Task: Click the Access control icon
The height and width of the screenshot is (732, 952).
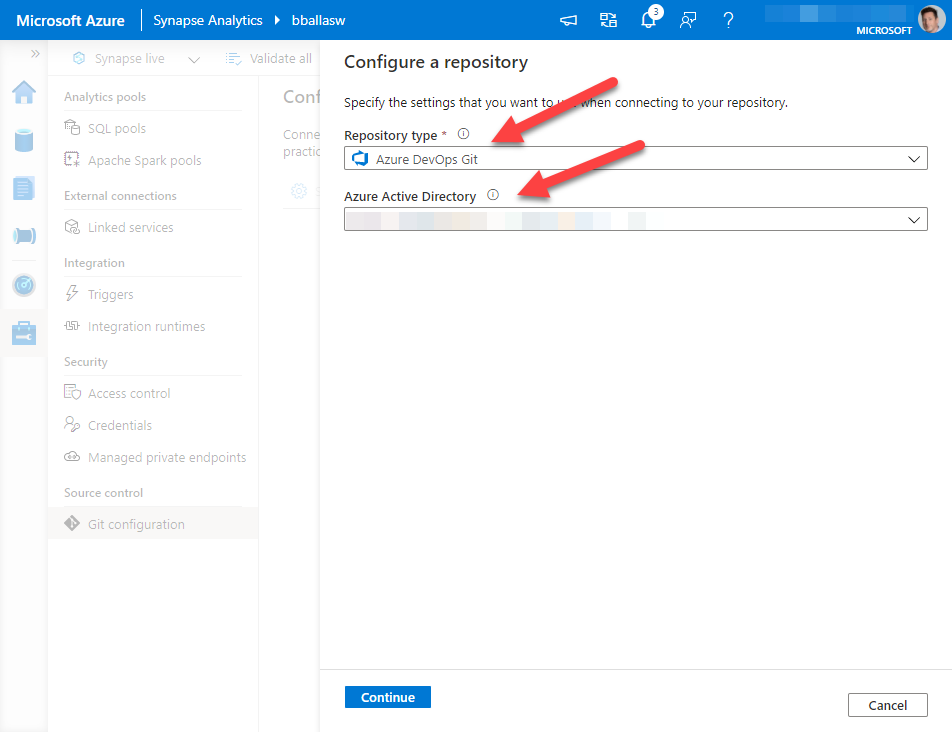Action: pyautogui.click(x=72, y=392)
